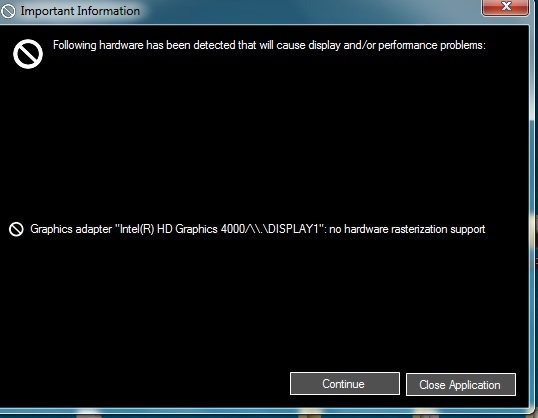This screenshot has height=418, width=538.
Task: Click the large prohibition warning icon
Action: 28,54
